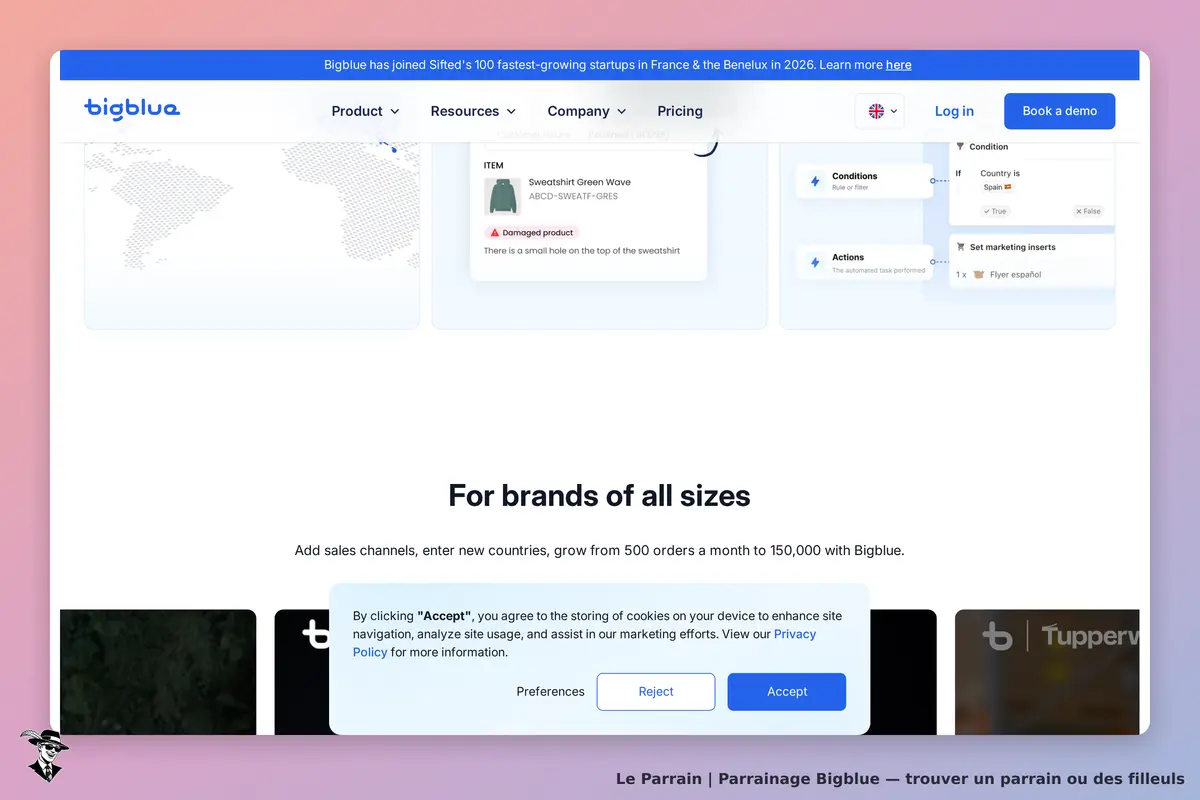The width and height of the screenshot is (1200, 800).
Task: Click the False branch chip
Action: (x=1088, y=211)
